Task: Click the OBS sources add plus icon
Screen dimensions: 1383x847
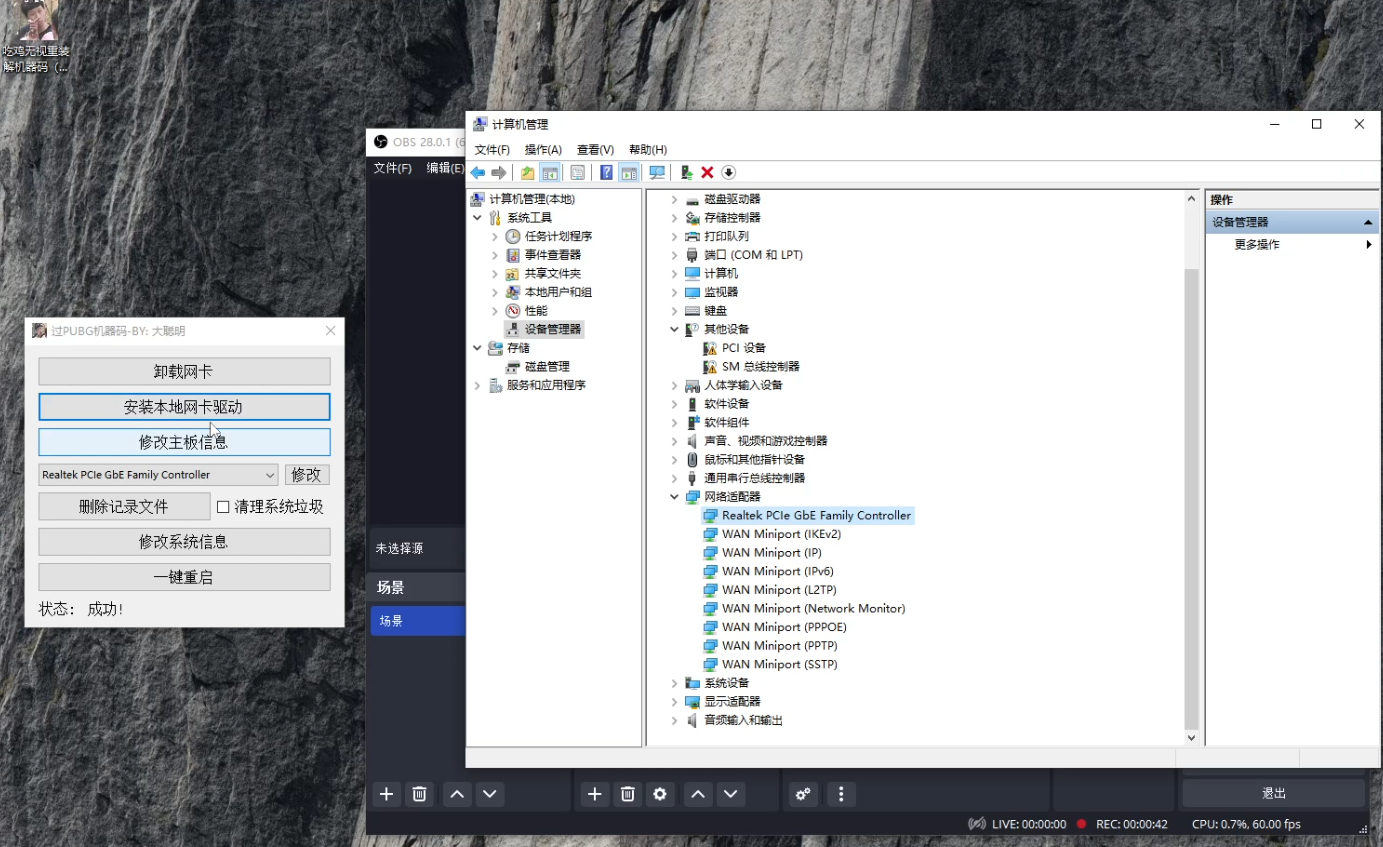Action: pos(595,794)
